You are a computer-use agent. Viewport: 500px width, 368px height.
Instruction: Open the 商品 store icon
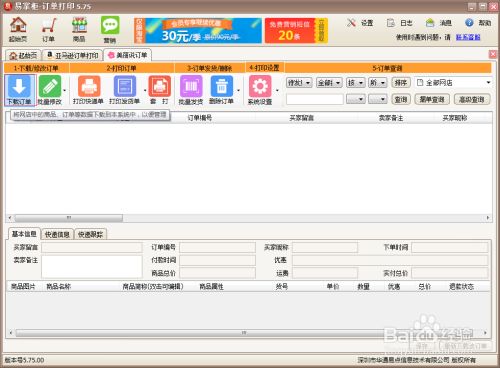(x=79, y=29)
